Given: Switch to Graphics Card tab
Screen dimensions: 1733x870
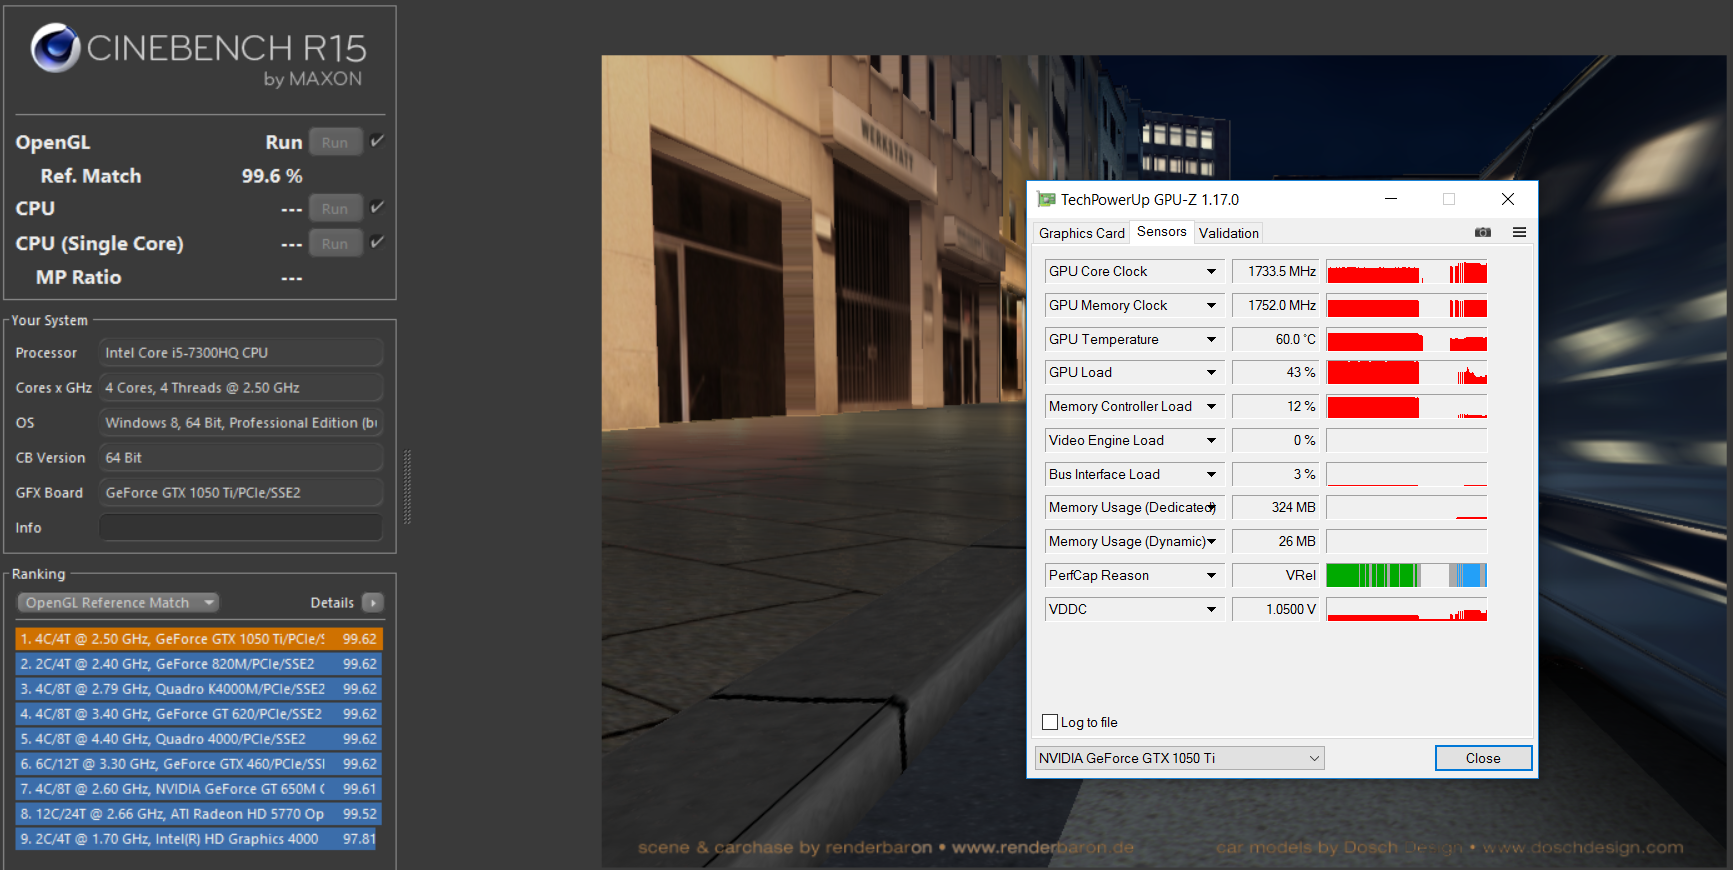Looking at the screenshot, I should click(x=1081, y=233).
